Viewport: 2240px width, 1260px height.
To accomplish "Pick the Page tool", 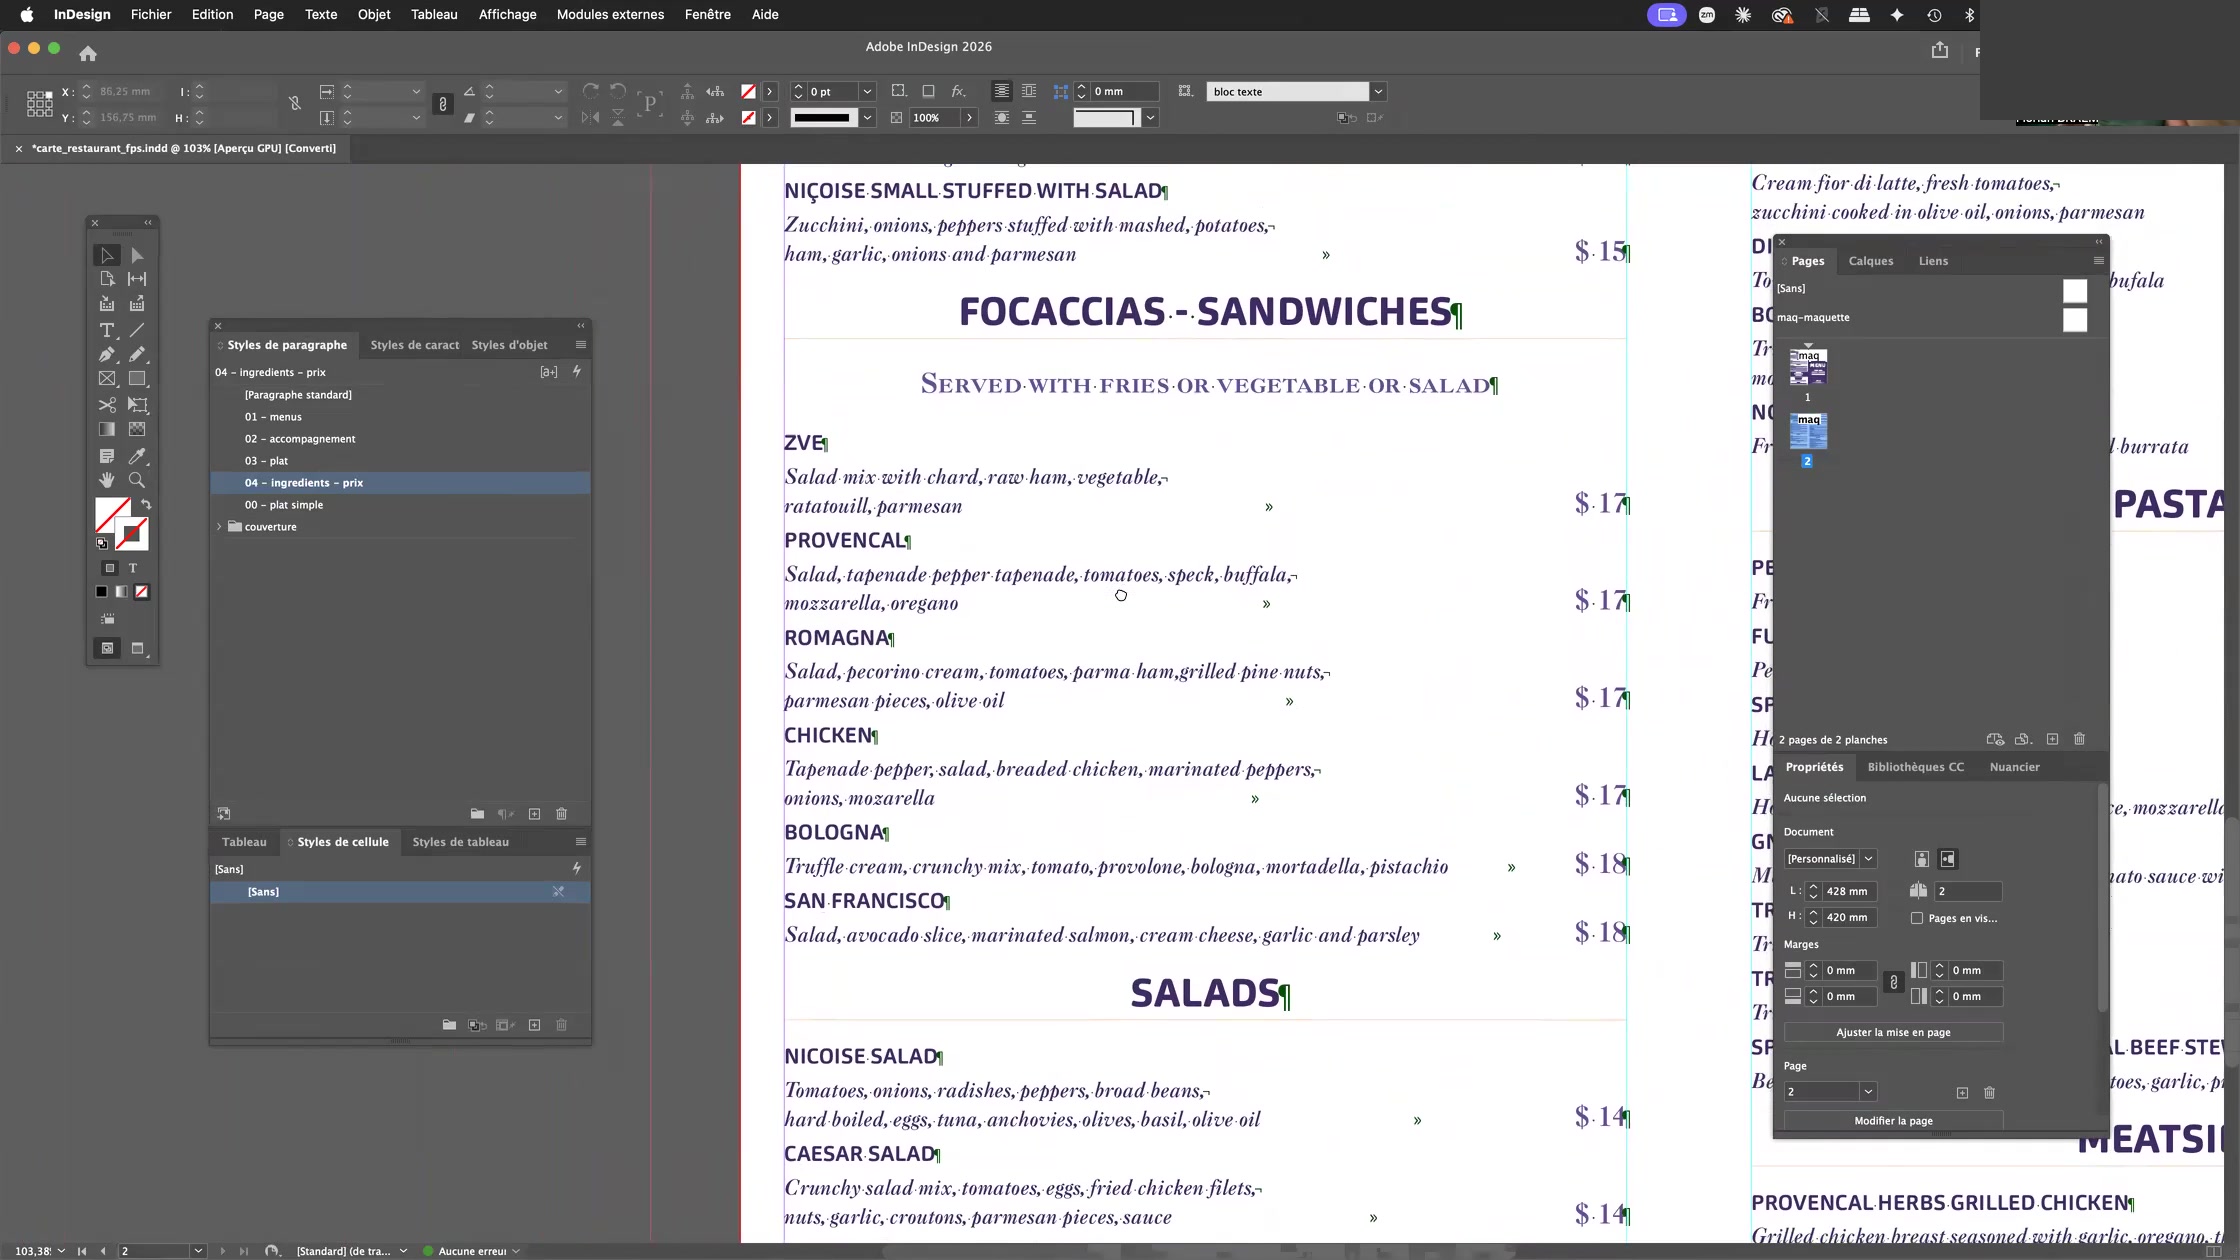I will pyautogui.click(x=107, y=279).
